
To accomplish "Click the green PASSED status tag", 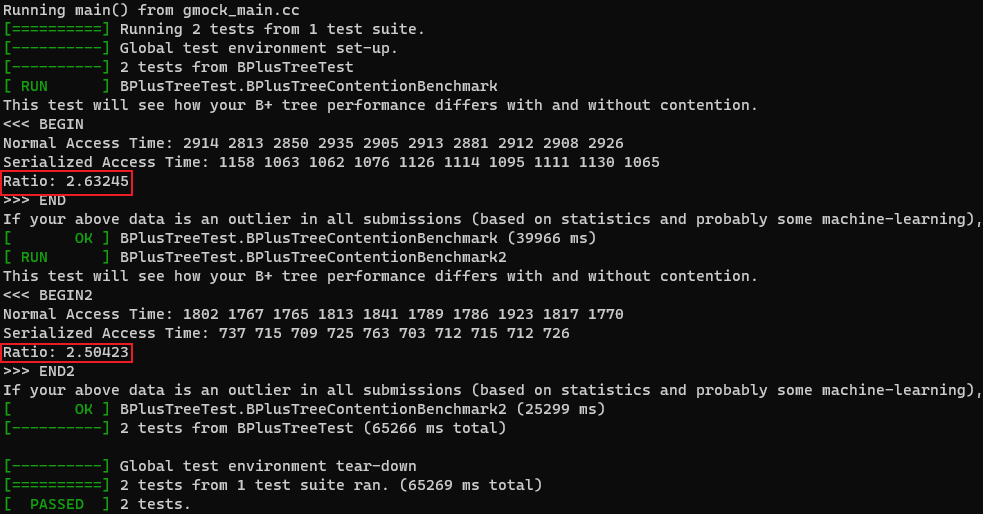I will point(56,504).
